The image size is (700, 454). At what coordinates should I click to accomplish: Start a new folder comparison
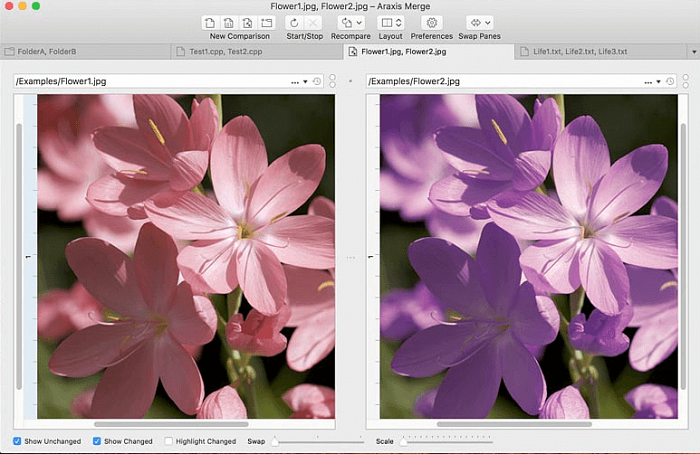pos(266,23)
